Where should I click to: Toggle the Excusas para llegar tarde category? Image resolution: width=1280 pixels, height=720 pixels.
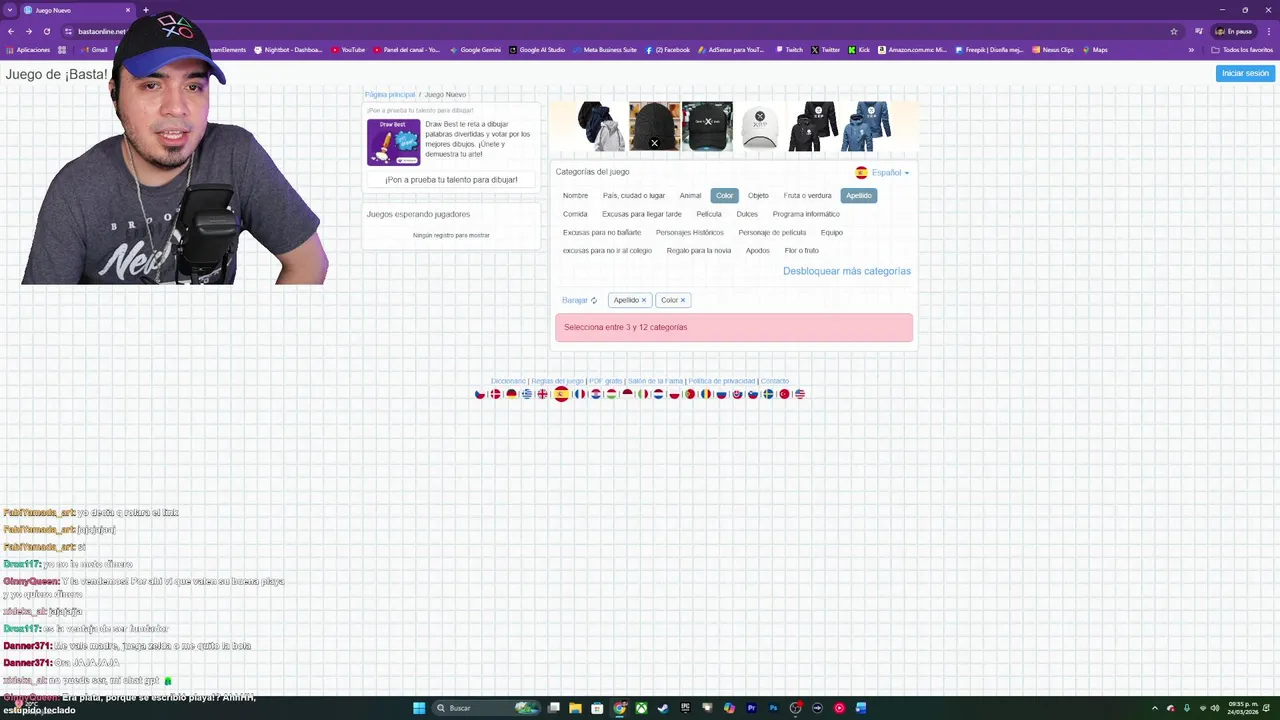point(641,214)
